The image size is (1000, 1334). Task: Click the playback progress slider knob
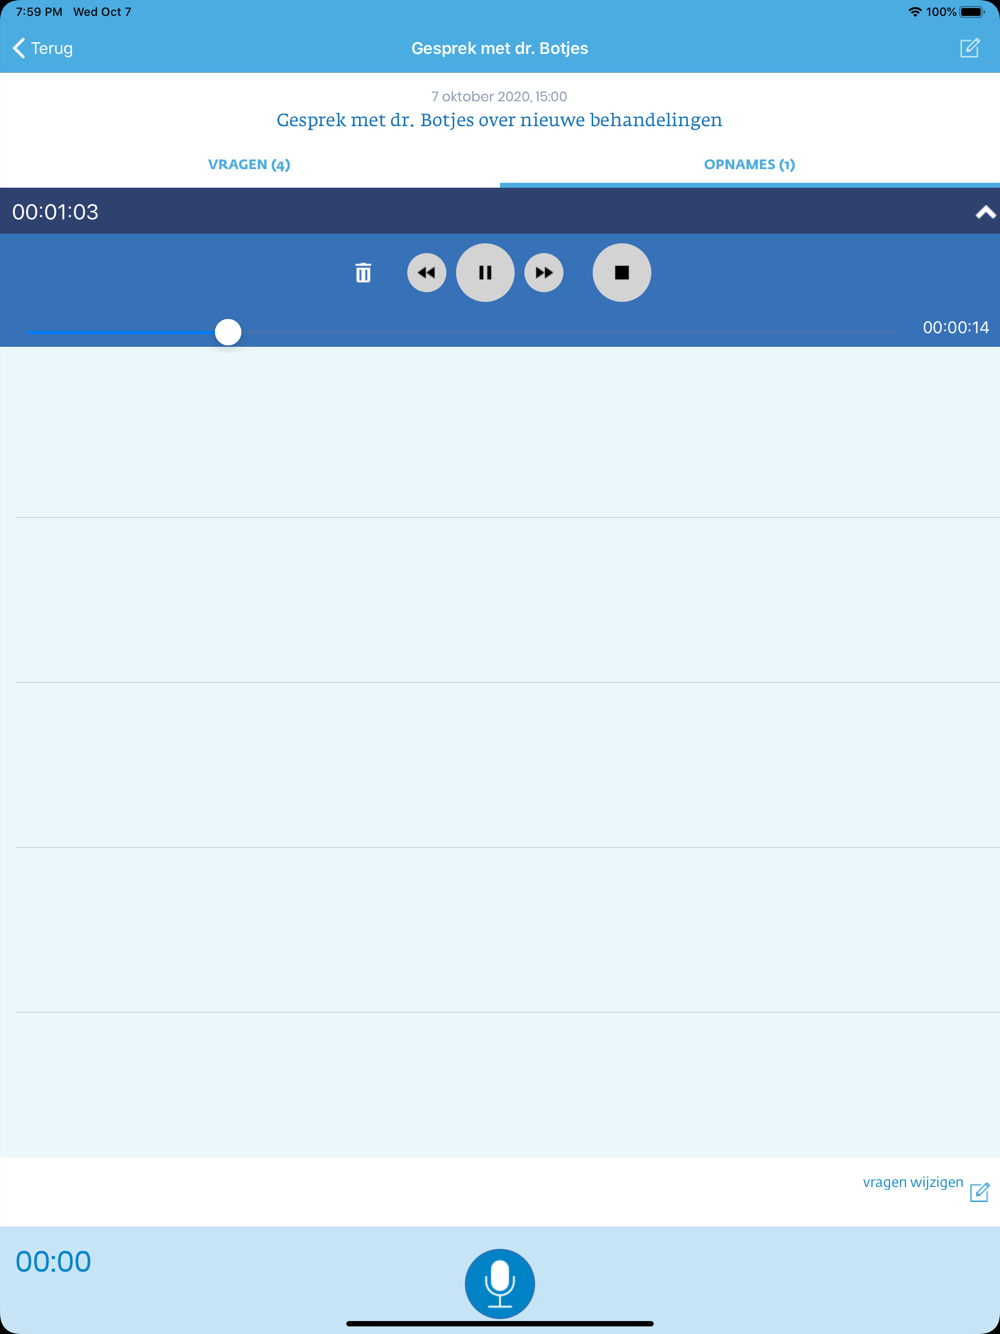228,332
